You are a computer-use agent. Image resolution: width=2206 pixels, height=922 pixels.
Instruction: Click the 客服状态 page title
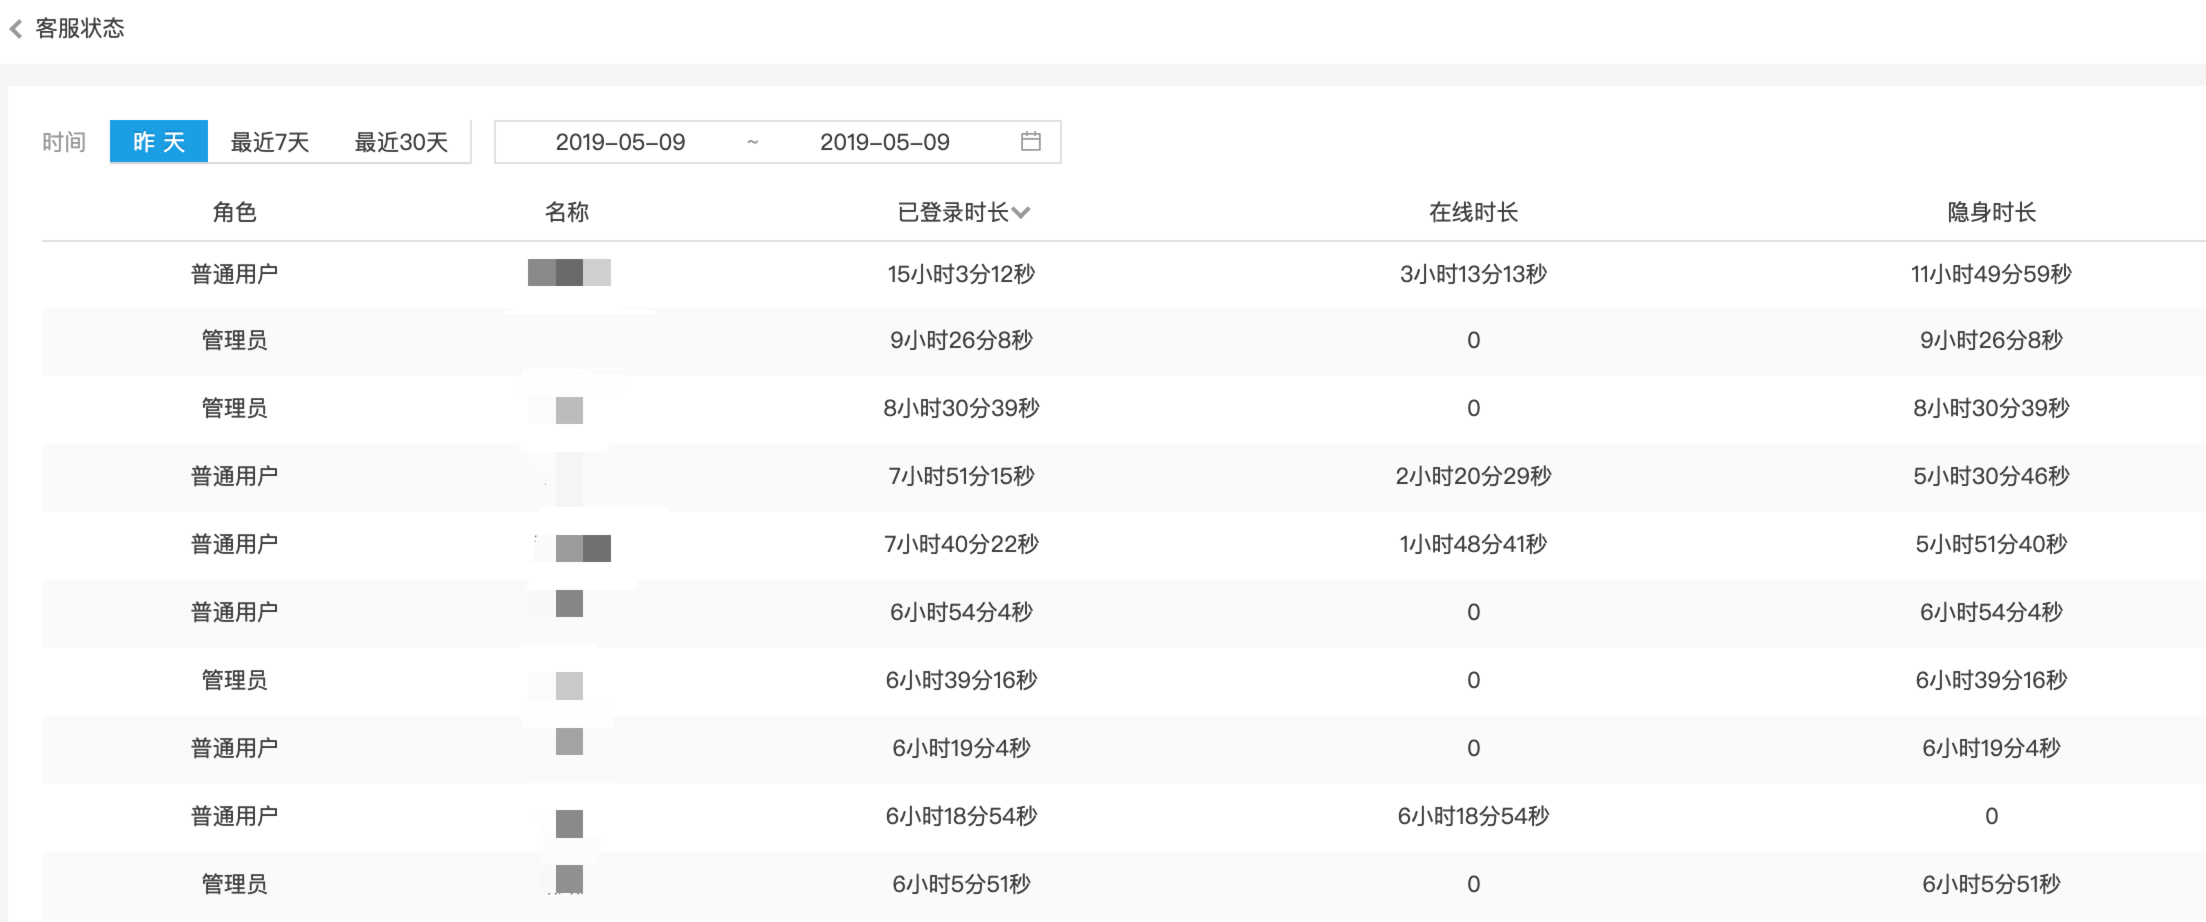(x=80, y=28)
